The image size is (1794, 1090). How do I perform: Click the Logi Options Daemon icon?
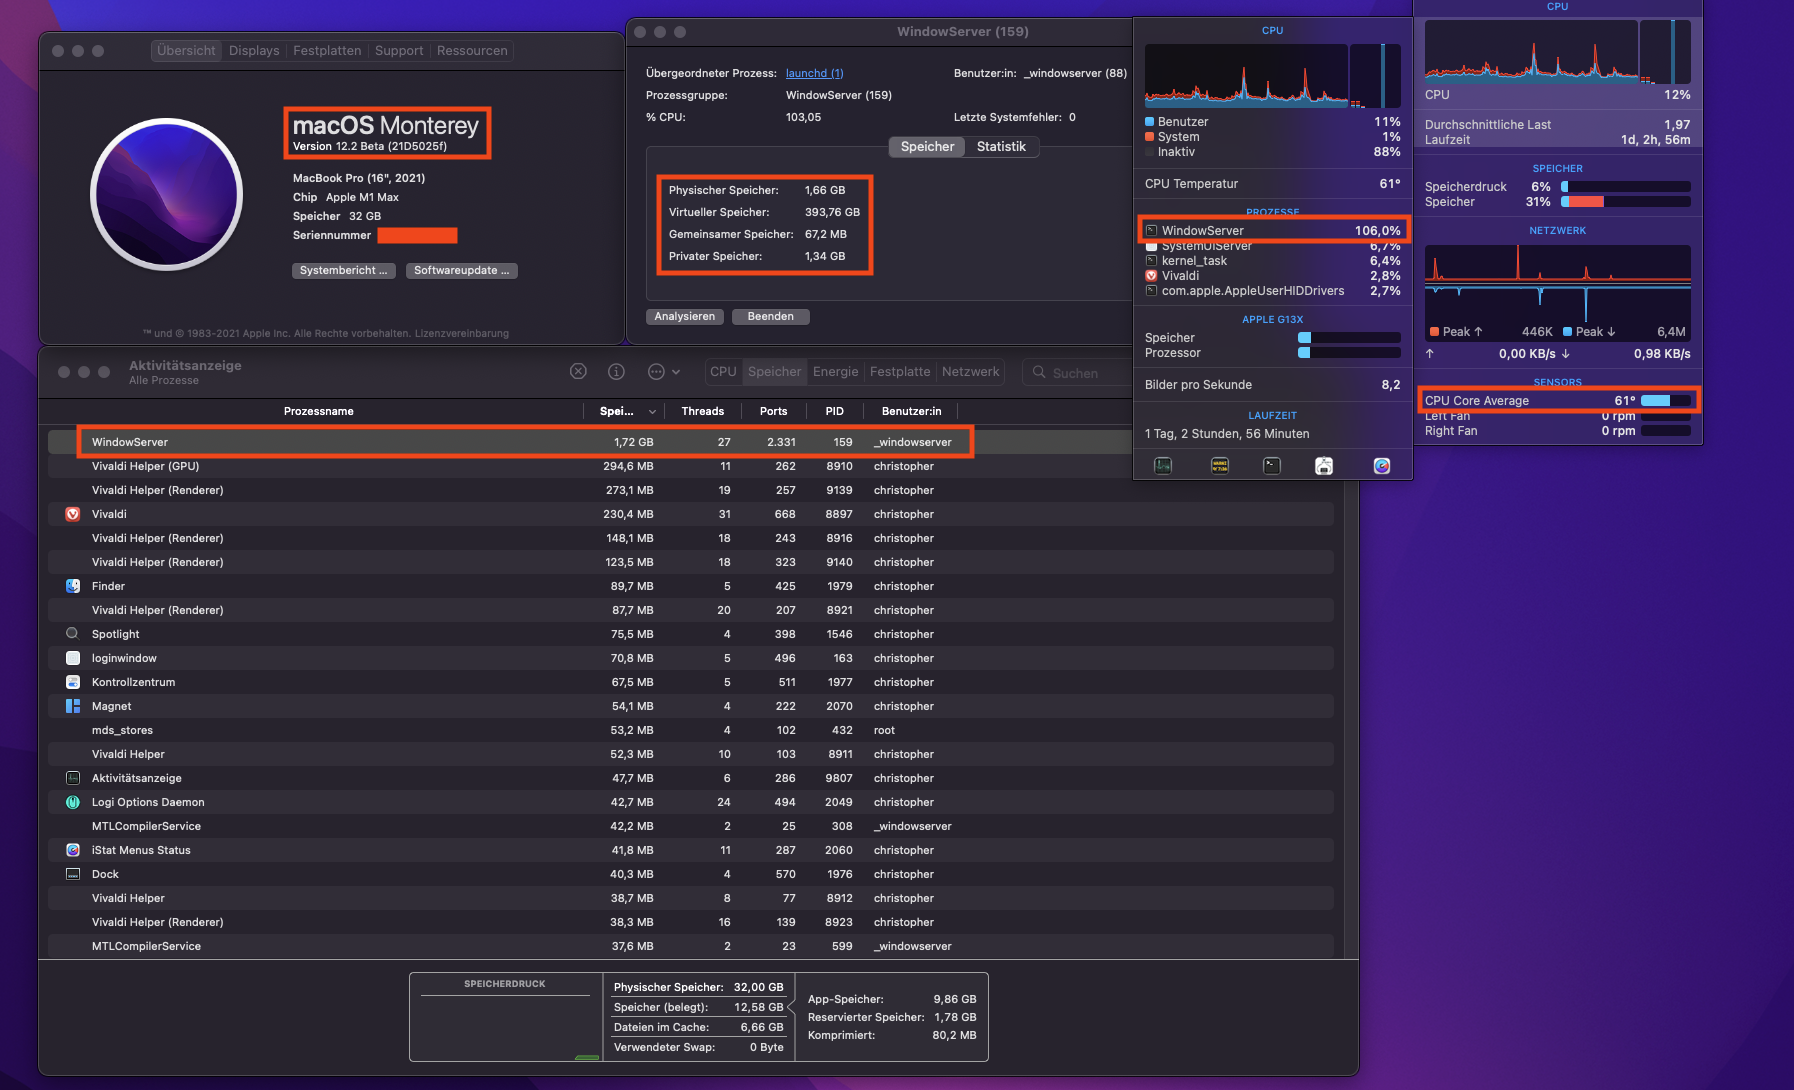pyautogui.click(x=73, y=802)
